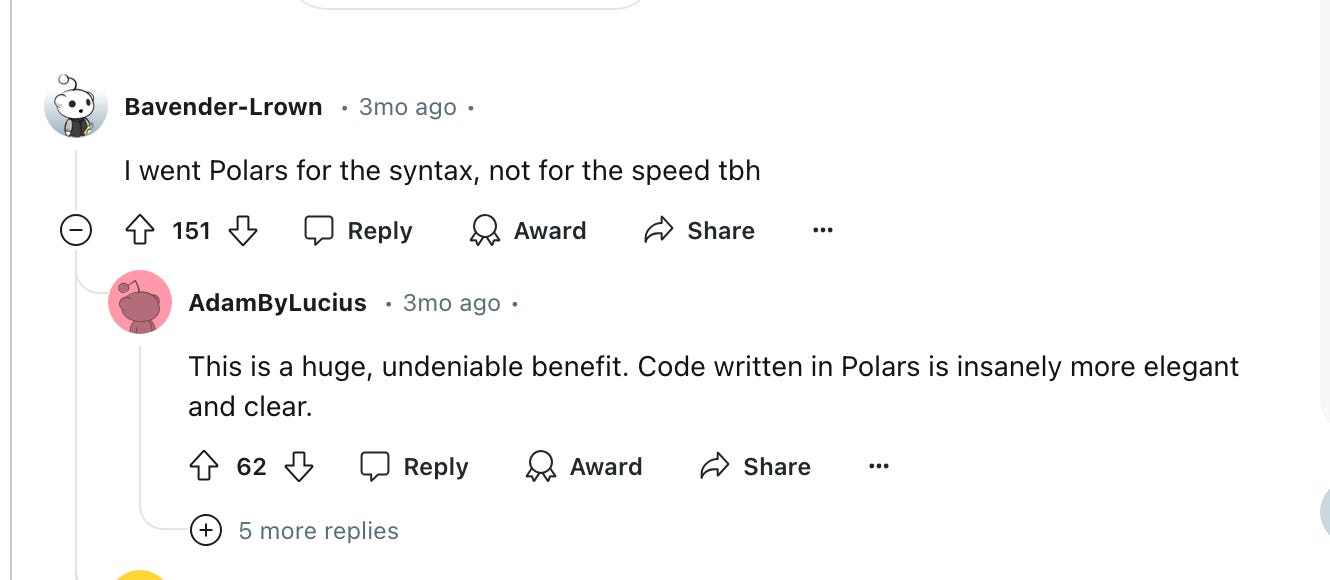
Task: Open the overflow menu on Bavender-Lrown's comment
Action: 822,230
